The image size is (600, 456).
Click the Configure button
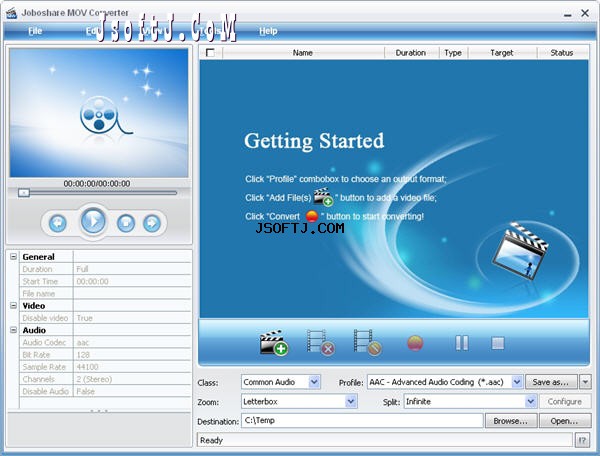(565, 401)
